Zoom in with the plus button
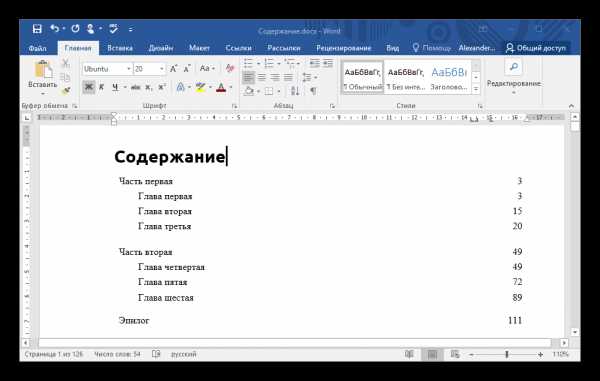Screen dimensions: 600x381 click(x=540, y=355)
